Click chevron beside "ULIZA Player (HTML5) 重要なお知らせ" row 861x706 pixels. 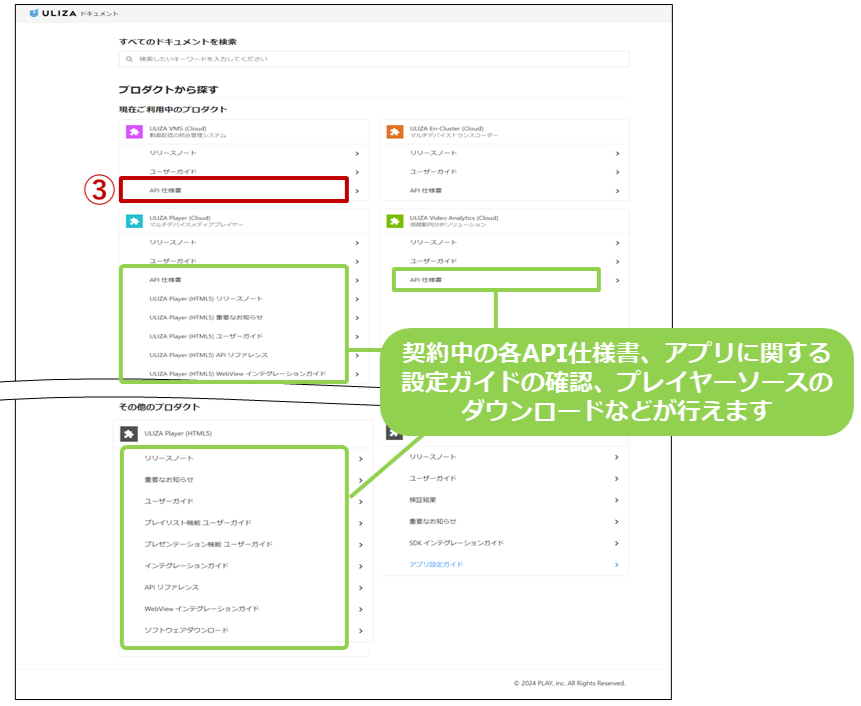pyautogui.click(x=357, y=318)
